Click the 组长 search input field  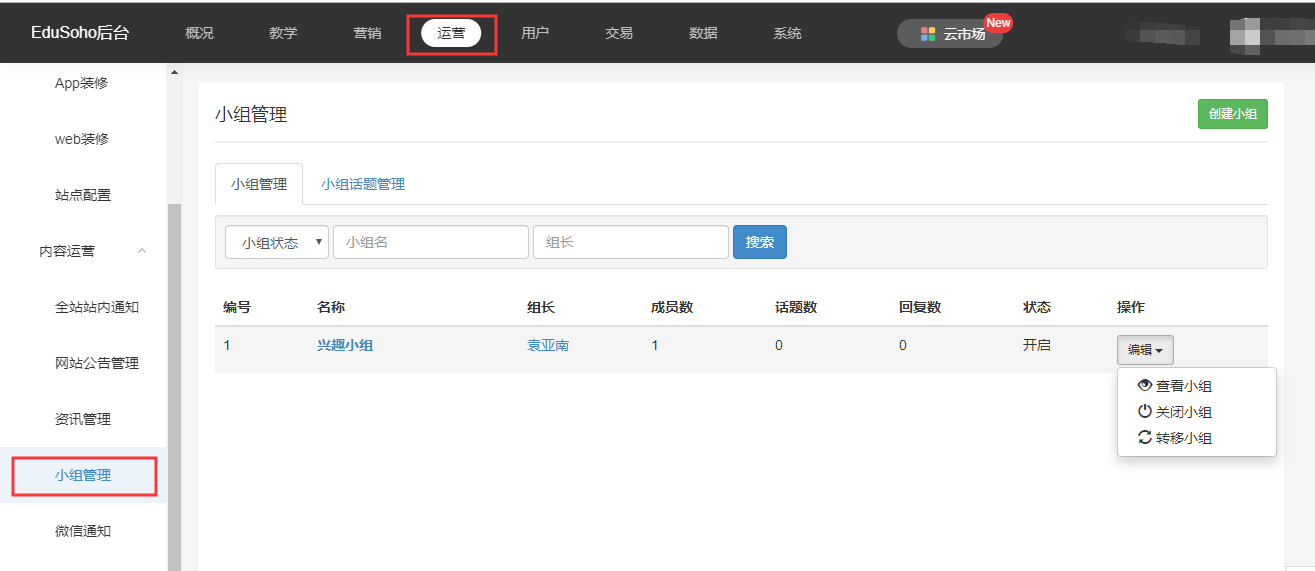click(630, 242)
